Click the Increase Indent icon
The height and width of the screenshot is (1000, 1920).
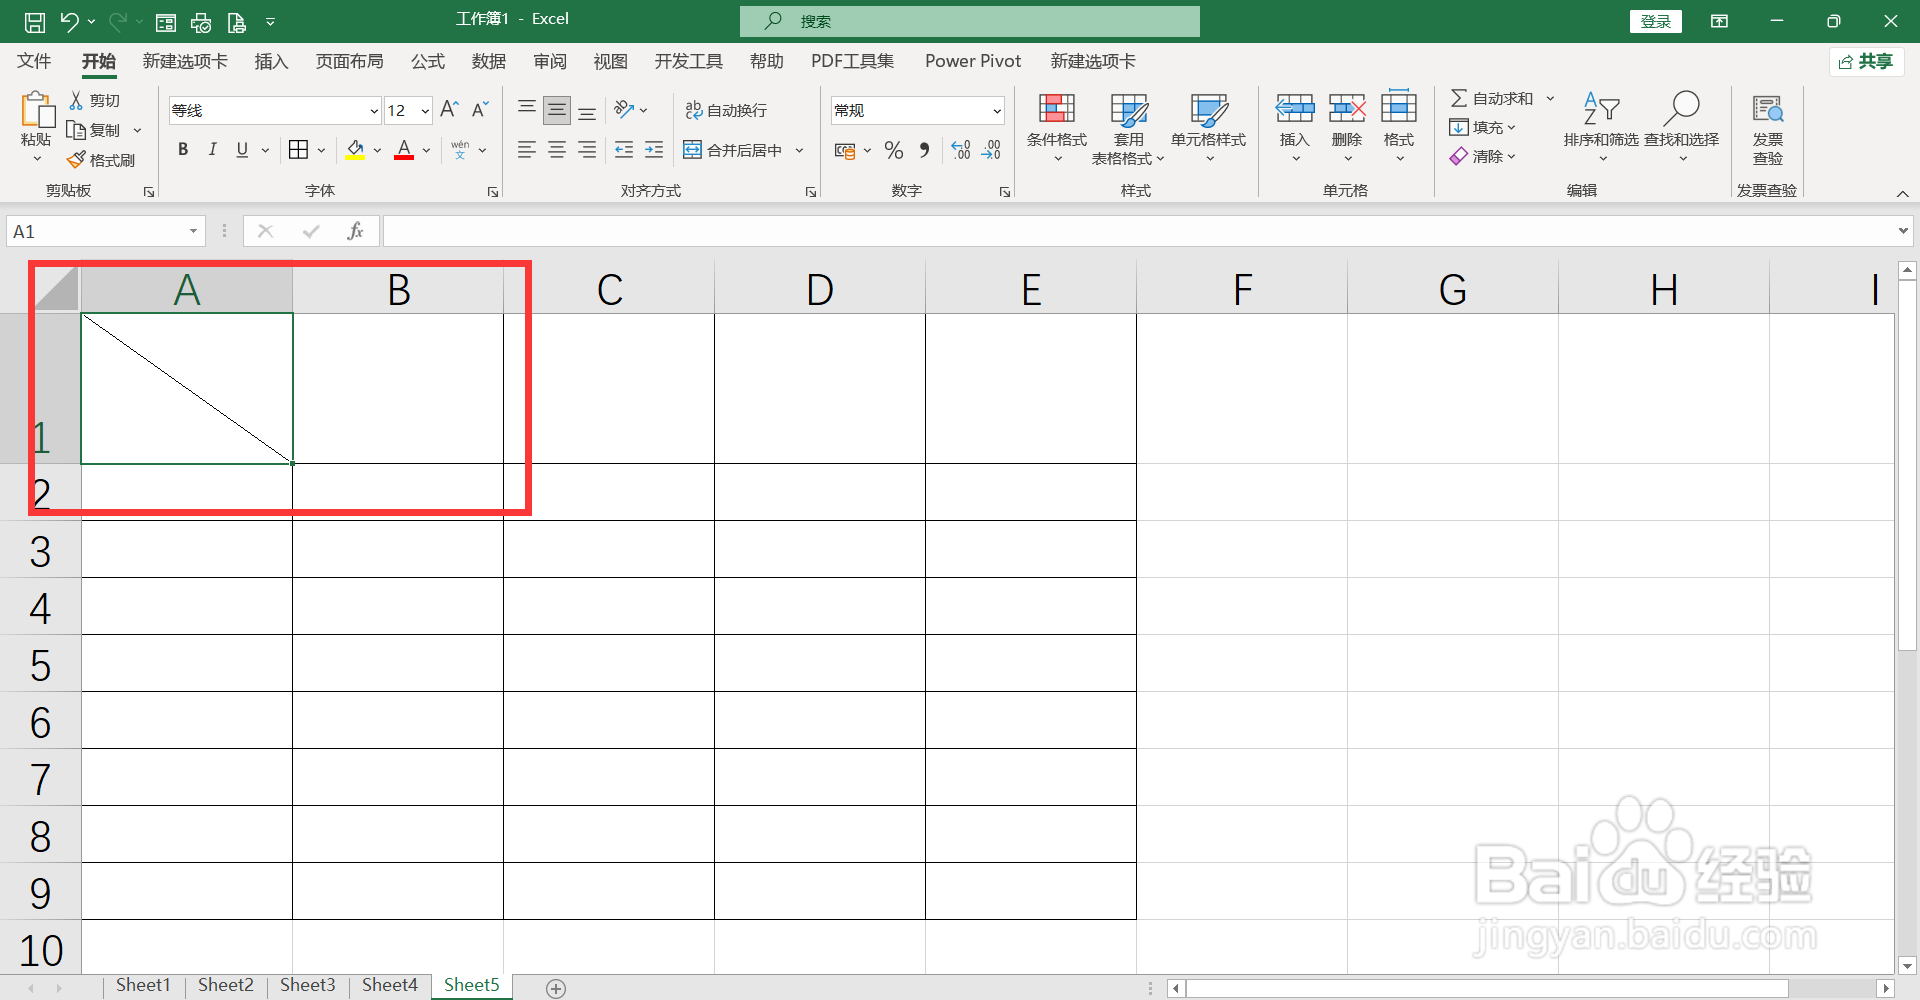pyautogui.click(x=654, y=150)
